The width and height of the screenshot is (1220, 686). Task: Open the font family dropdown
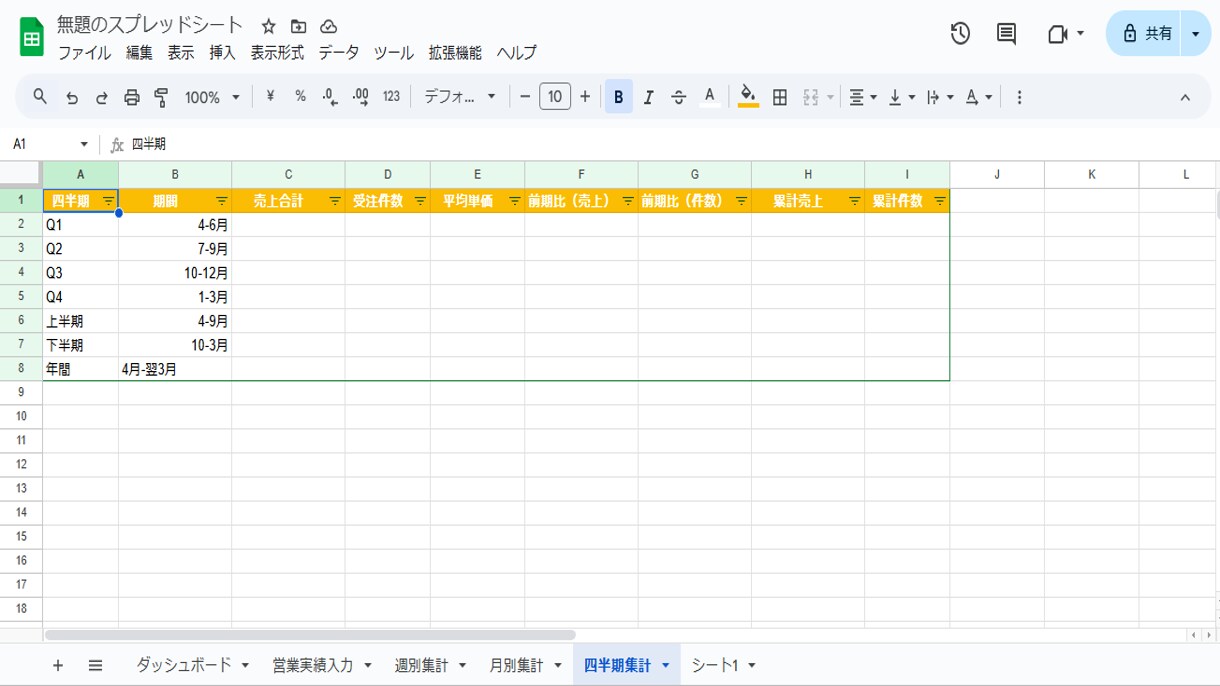[460, 97]
